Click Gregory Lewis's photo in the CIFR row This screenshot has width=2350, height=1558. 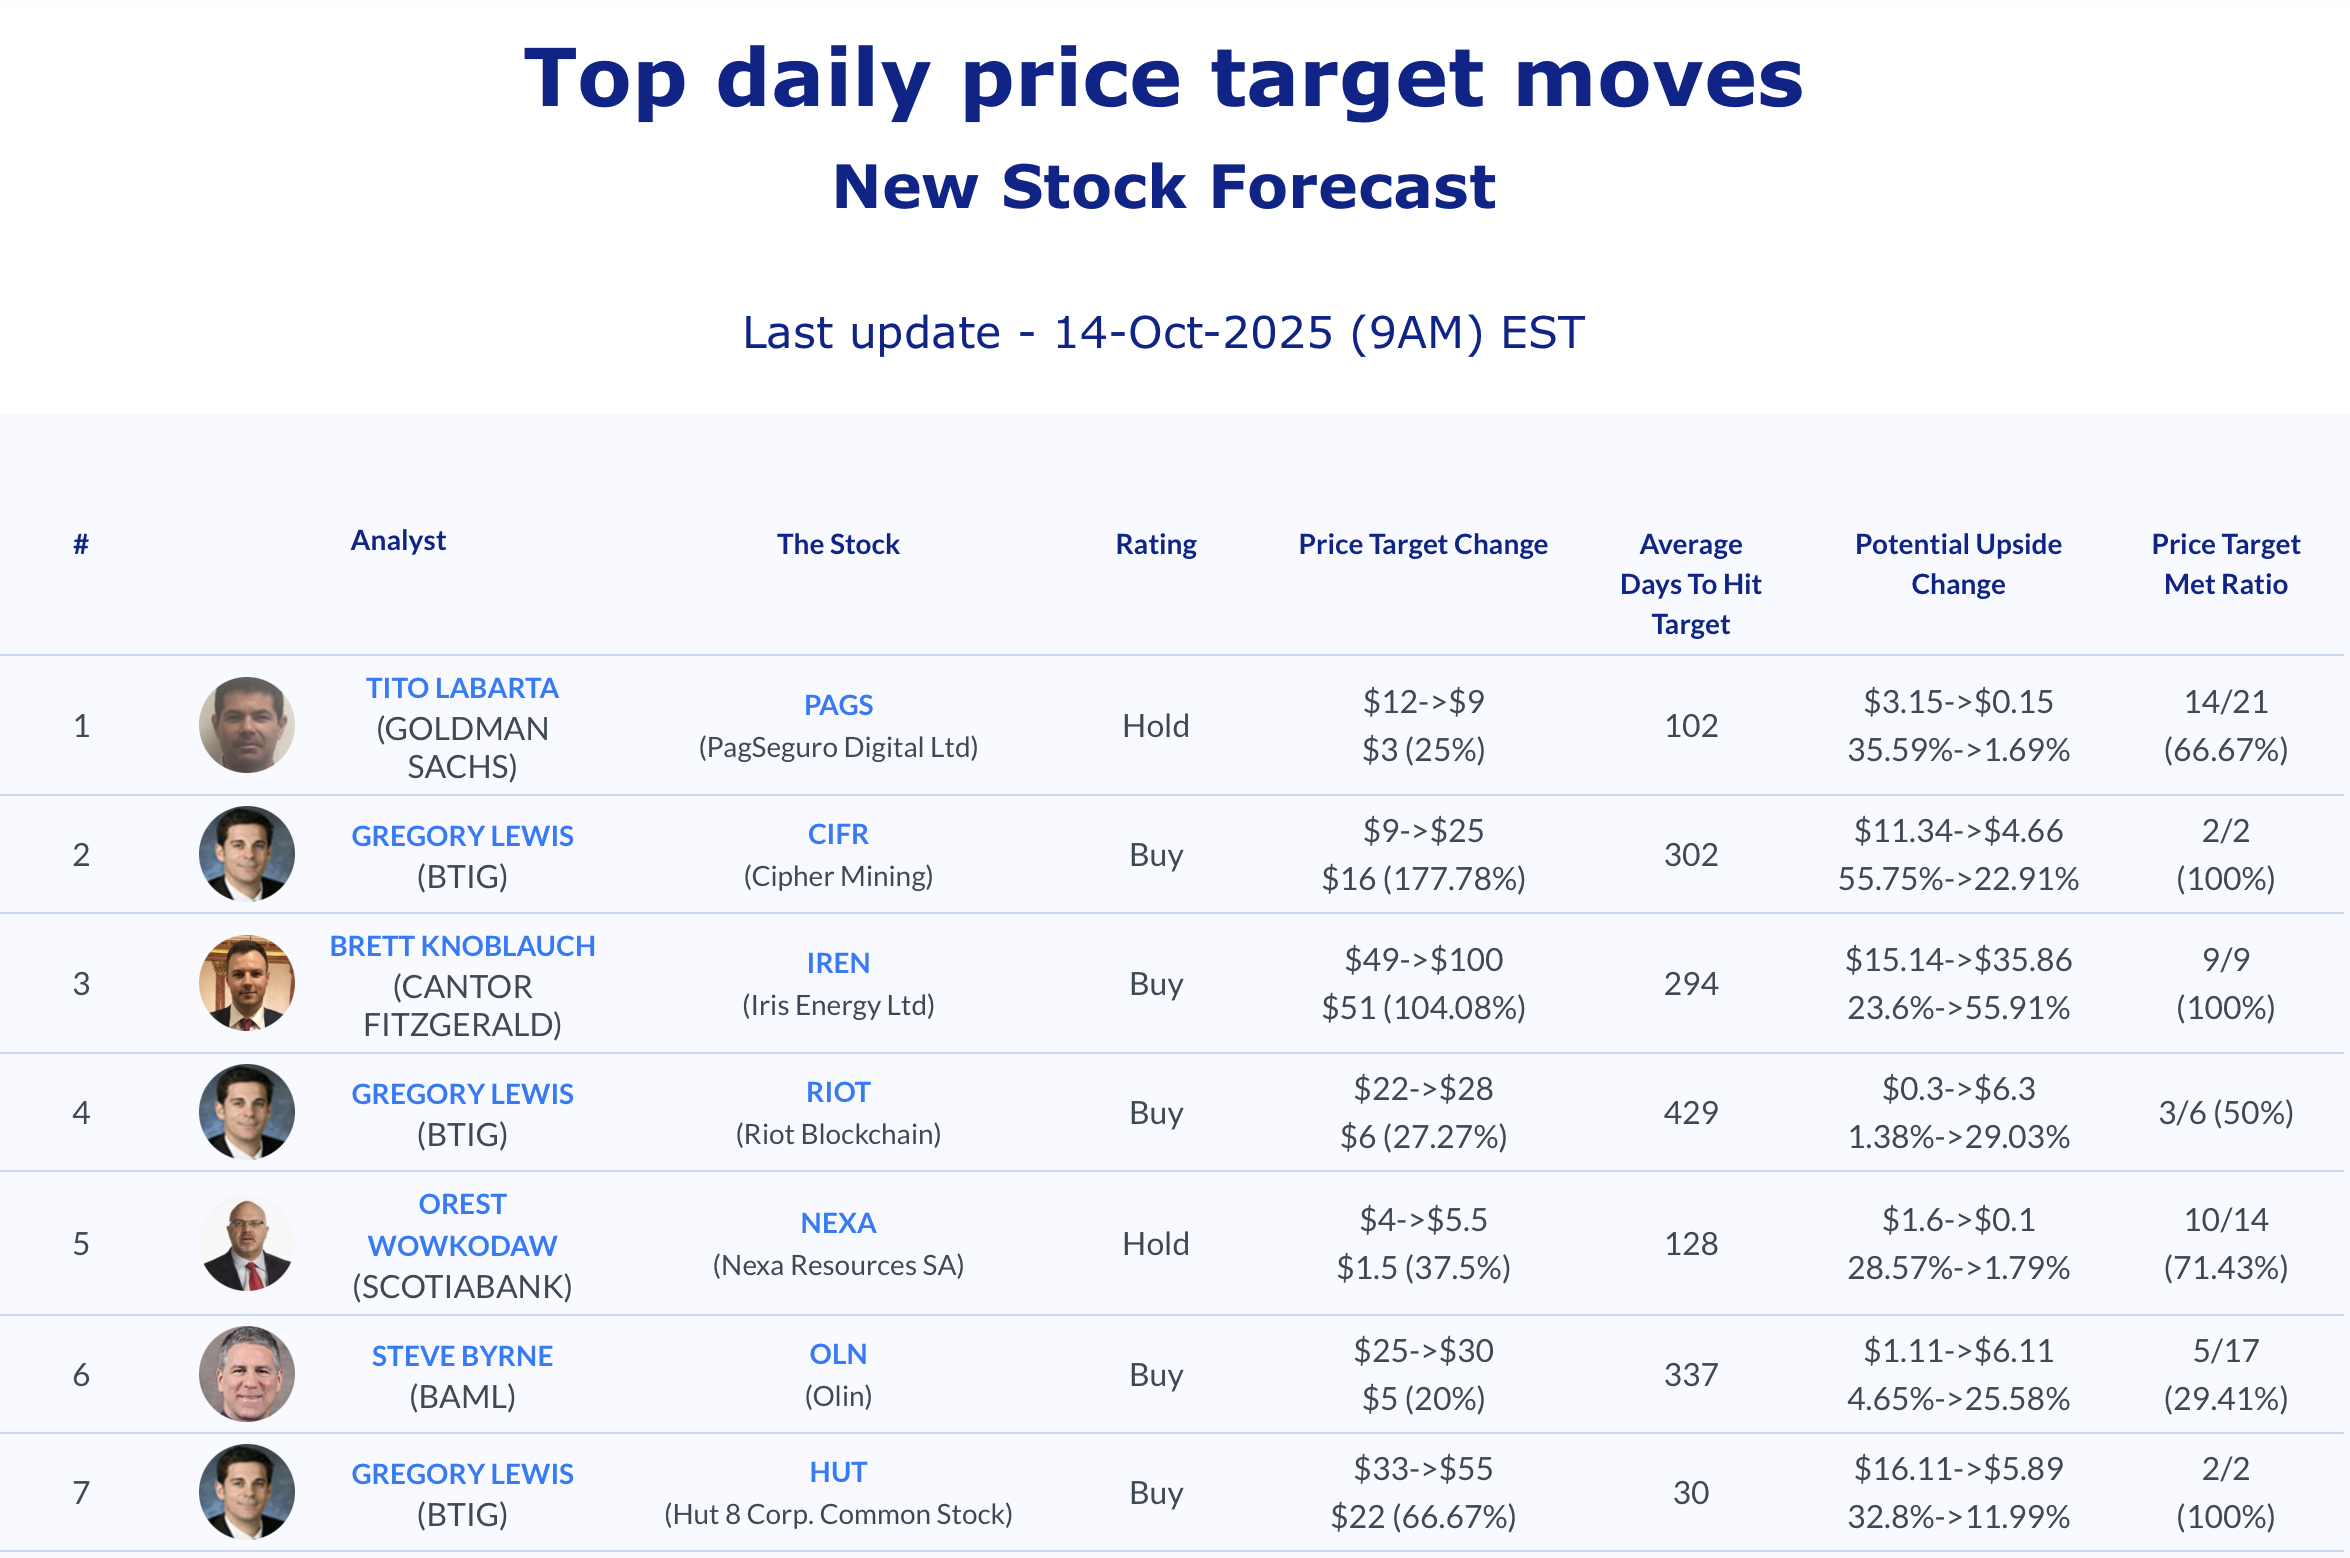pyautogui.click(x=247, y=854)
